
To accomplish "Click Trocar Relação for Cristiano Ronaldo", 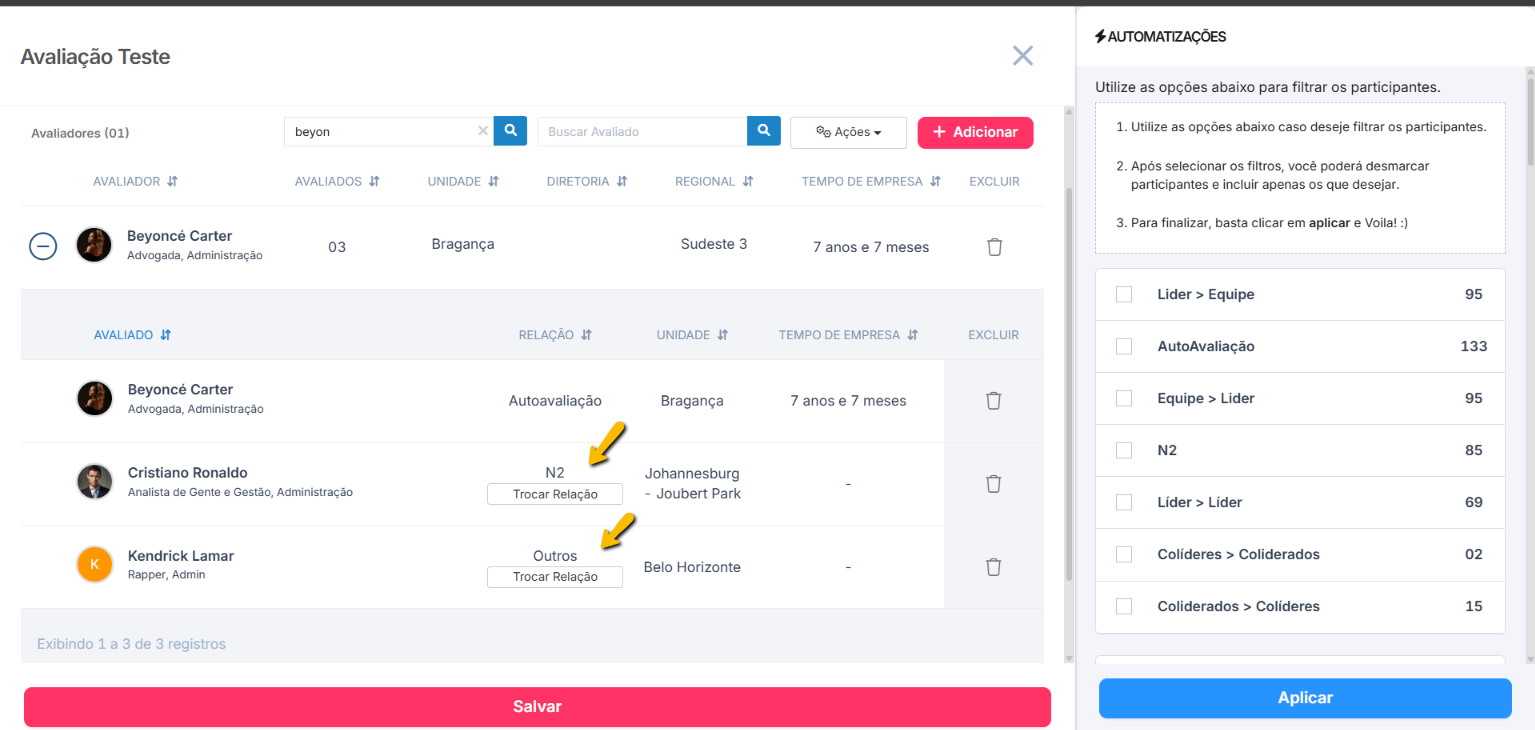I will (x=555, y=494).
